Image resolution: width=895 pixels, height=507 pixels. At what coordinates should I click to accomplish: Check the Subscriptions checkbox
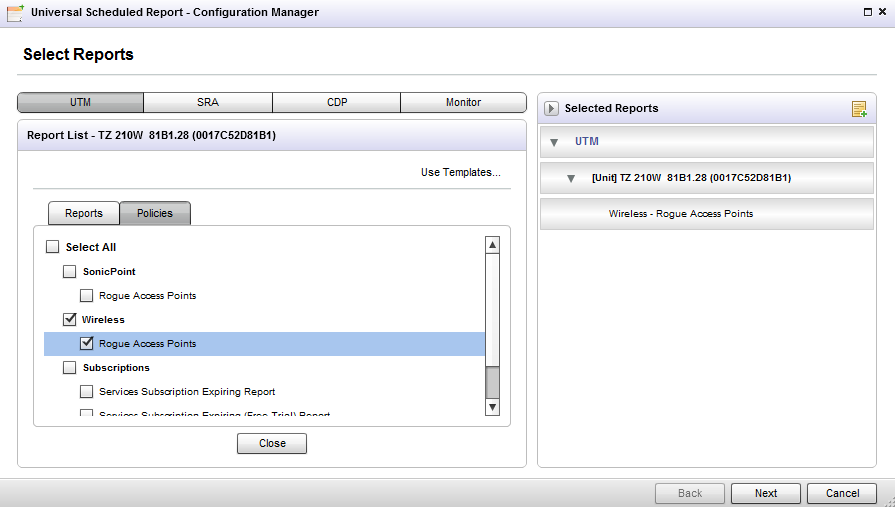coord(70,367)
